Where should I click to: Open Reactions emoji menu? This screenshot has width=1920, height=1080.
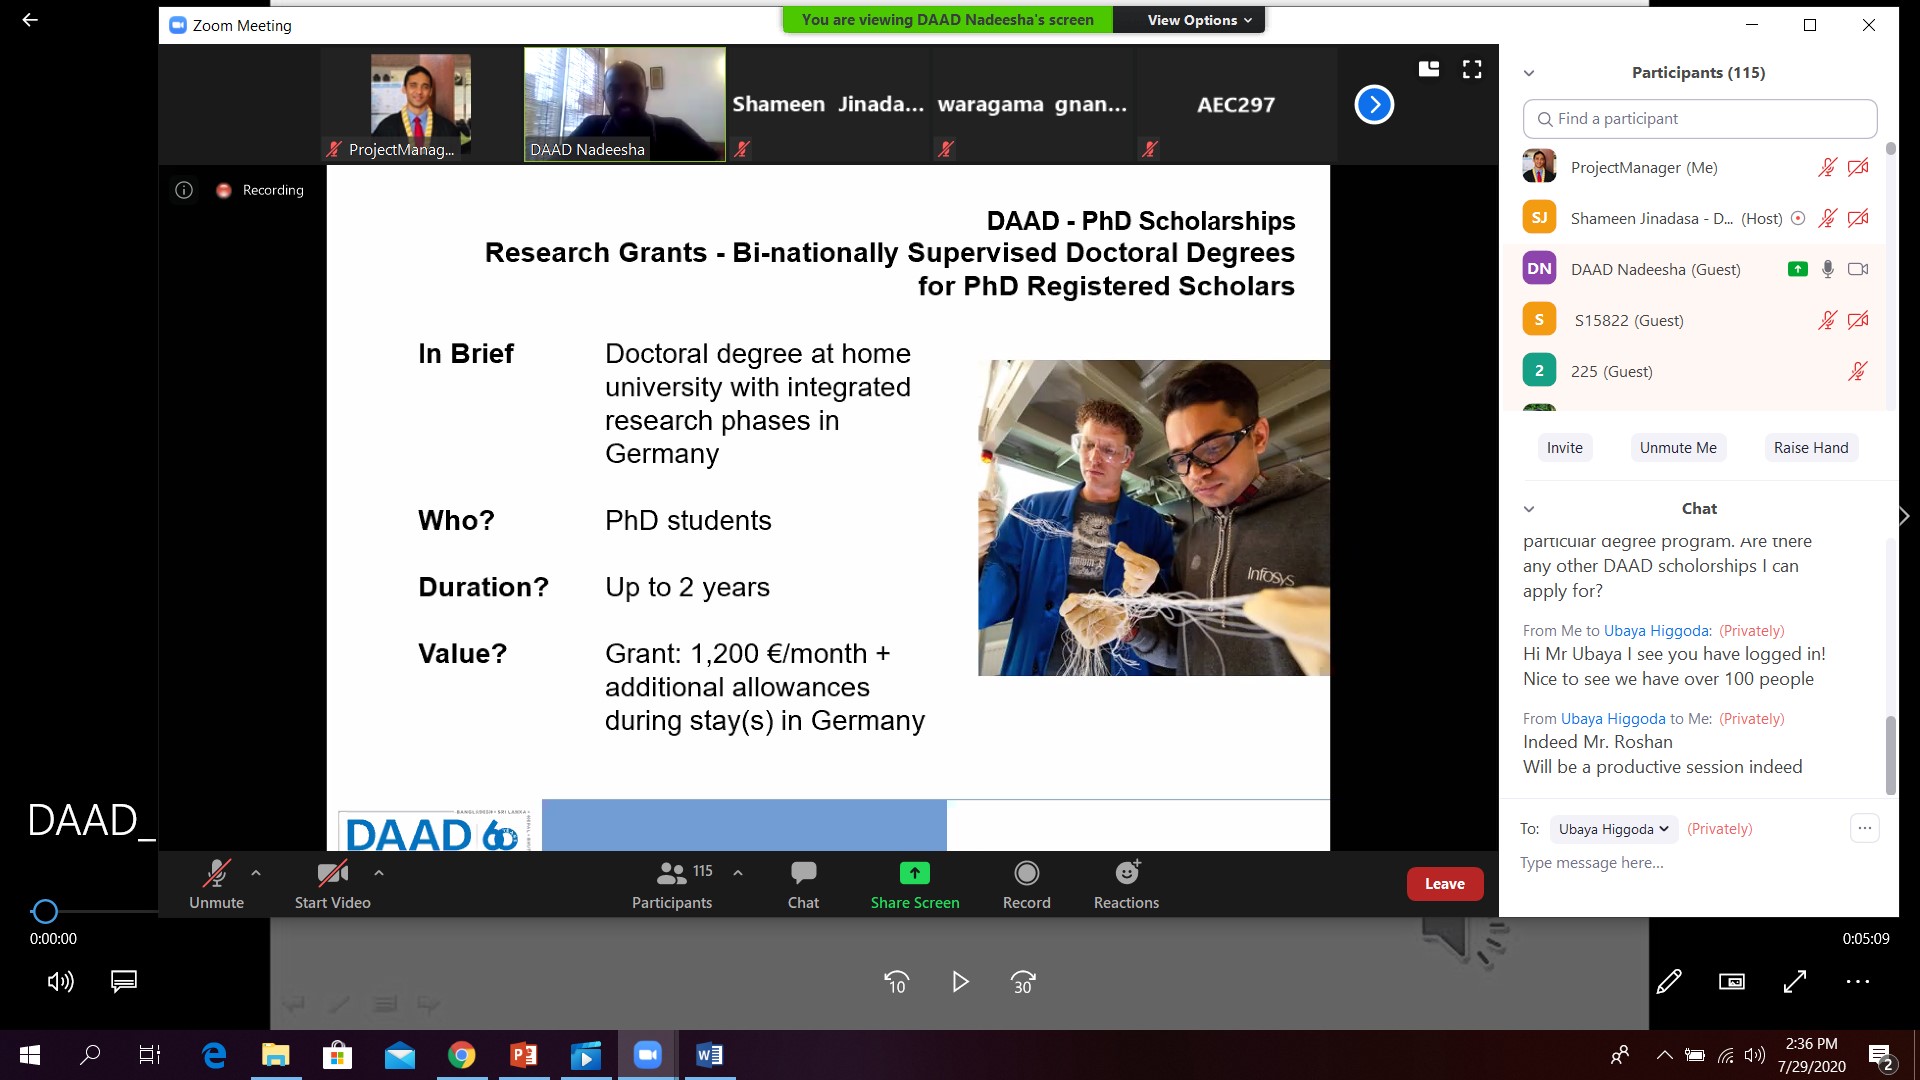1126,884
